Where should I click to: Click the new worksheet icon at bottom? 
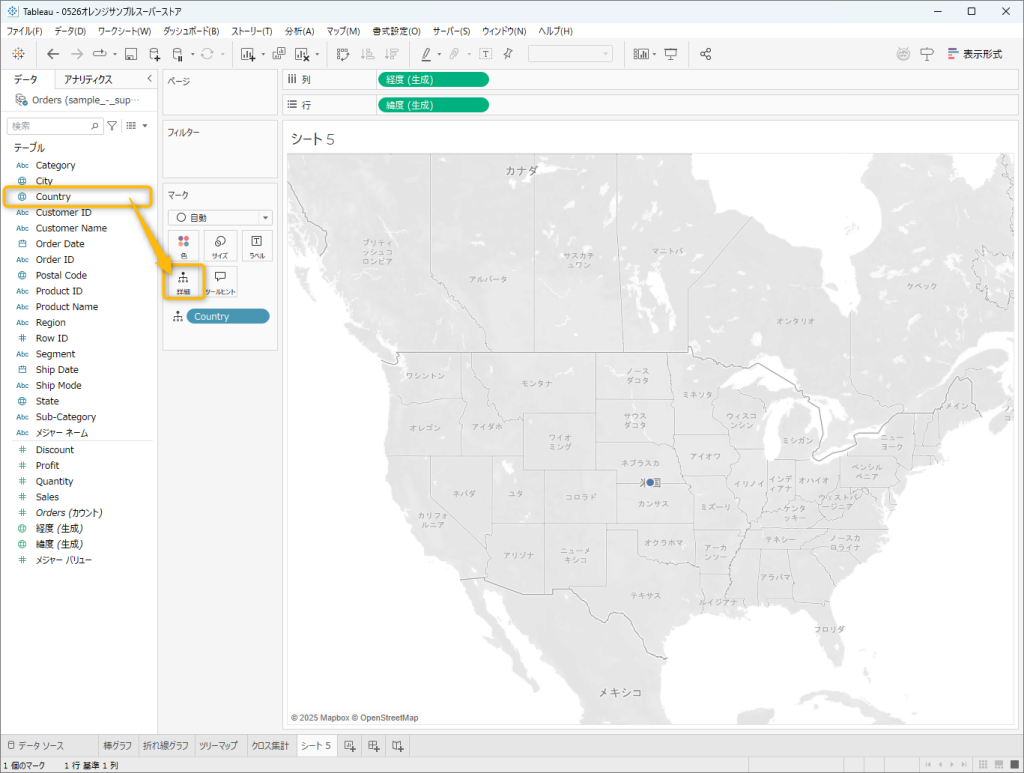click(x=349, y=746)
